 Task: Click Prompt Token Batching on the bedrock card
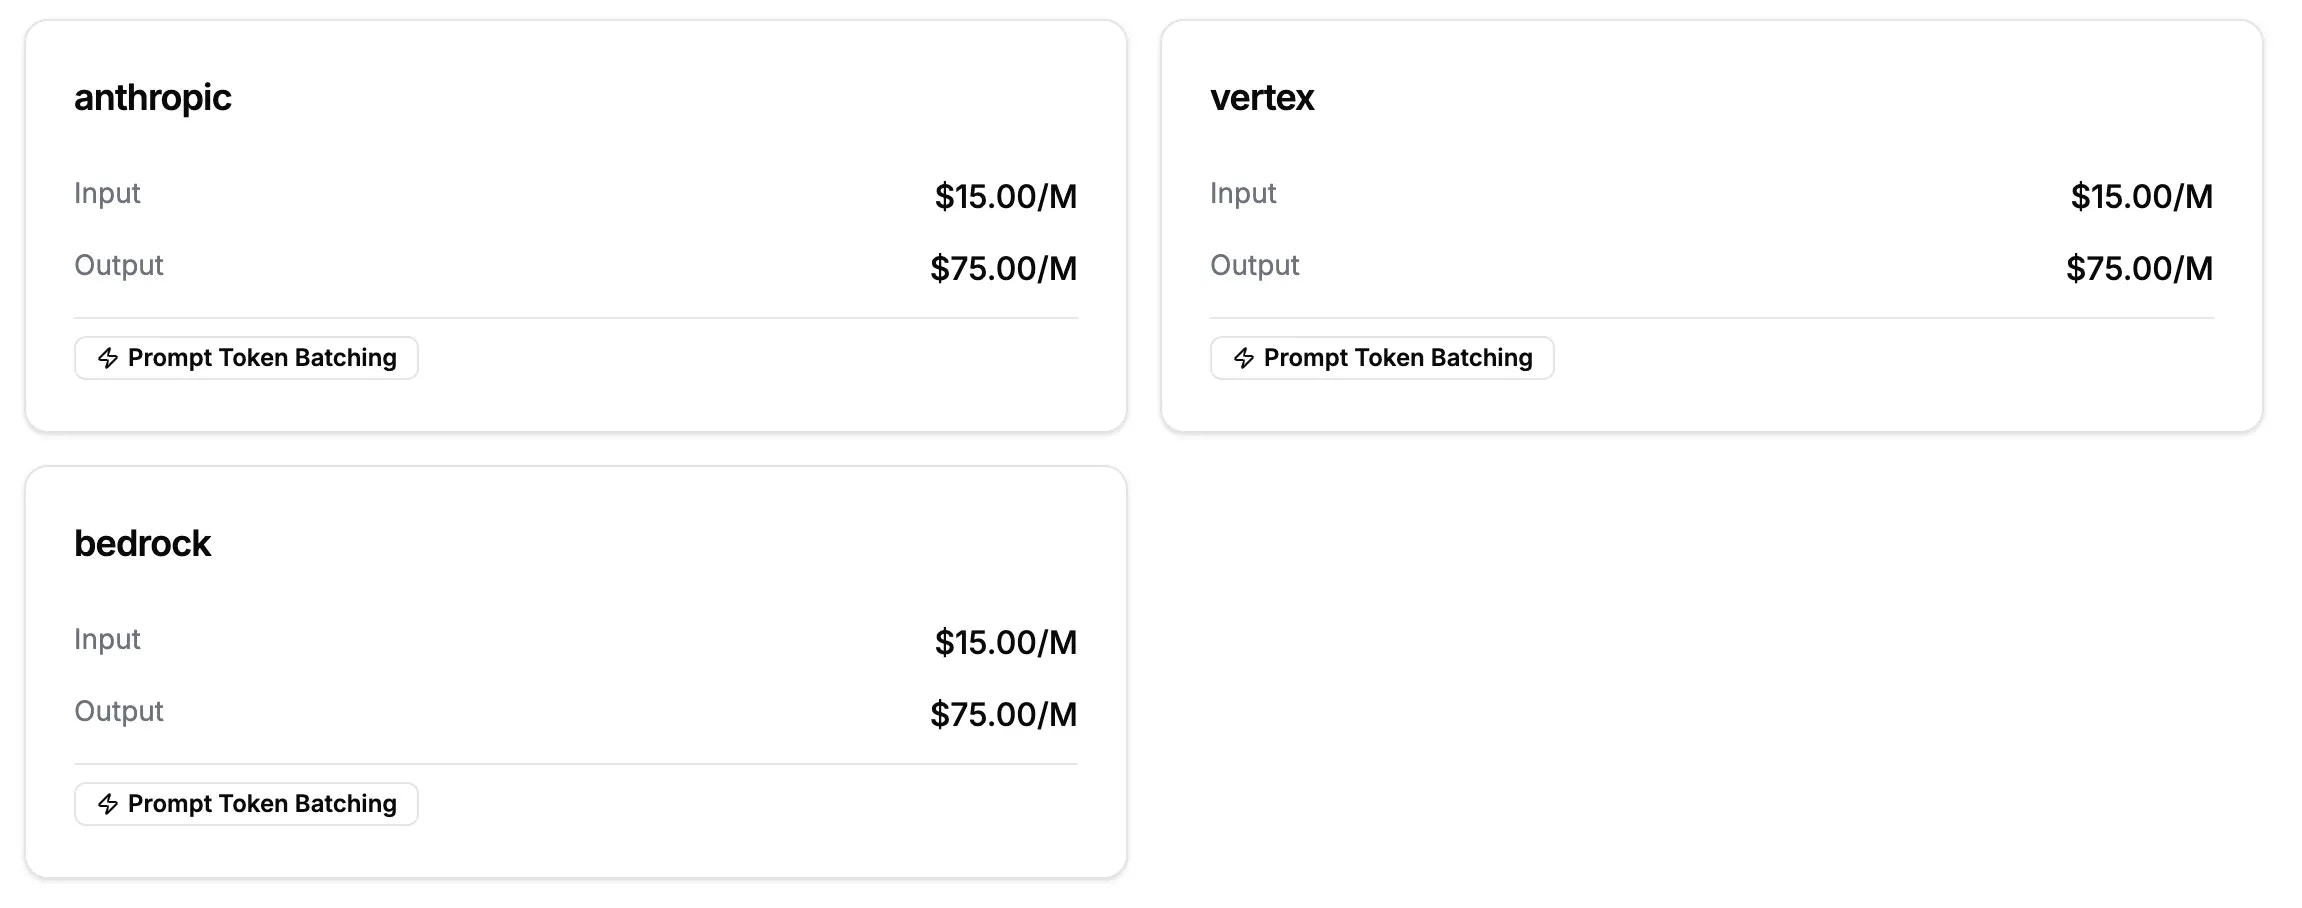coord(245,803)
